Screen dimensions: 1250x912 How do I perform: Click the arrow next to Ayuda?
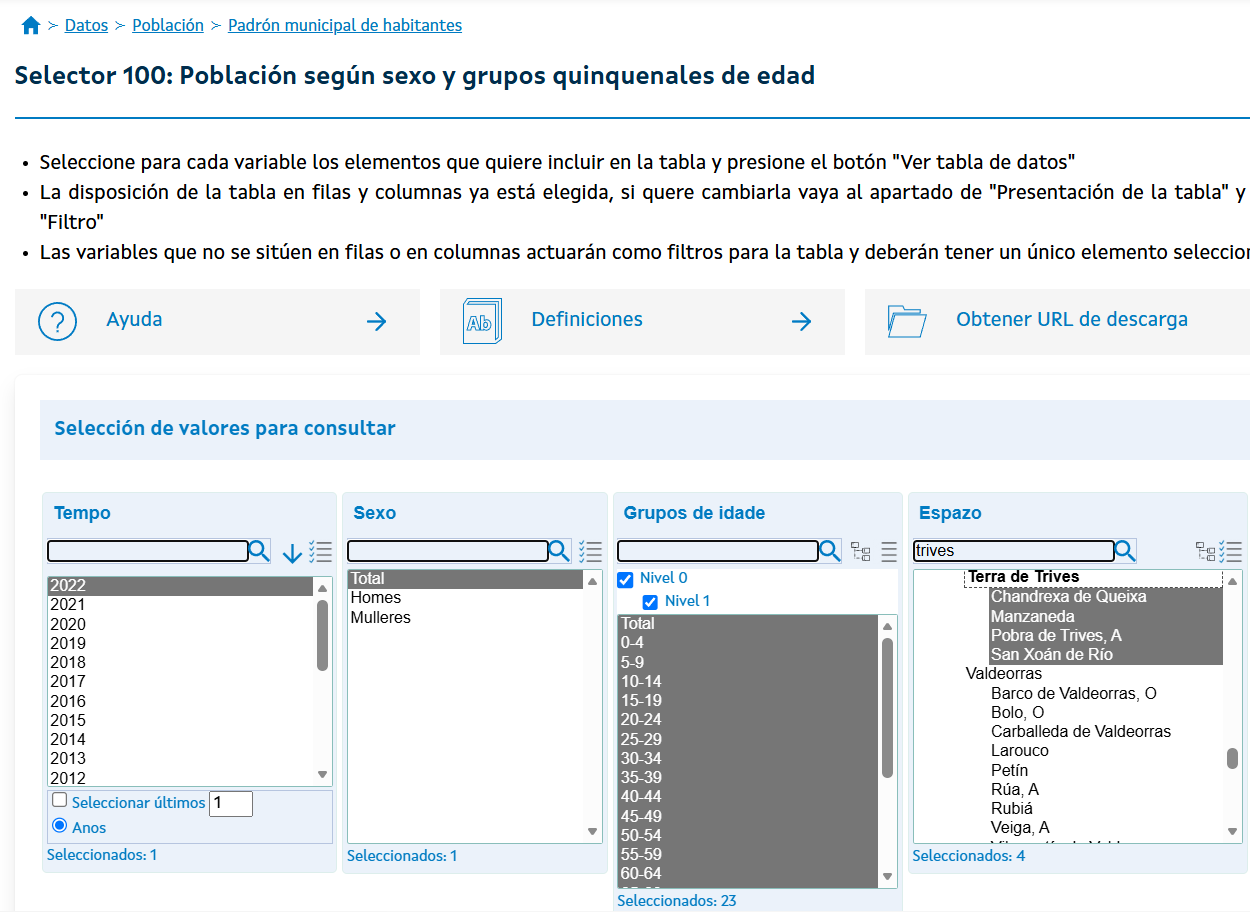[x=376, y=321]
